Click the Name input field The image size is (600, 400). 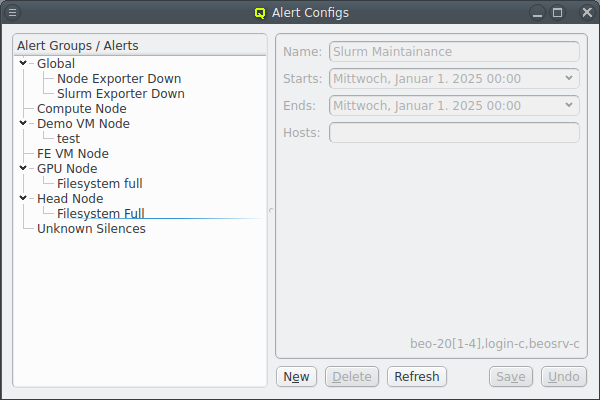point(454,51)
